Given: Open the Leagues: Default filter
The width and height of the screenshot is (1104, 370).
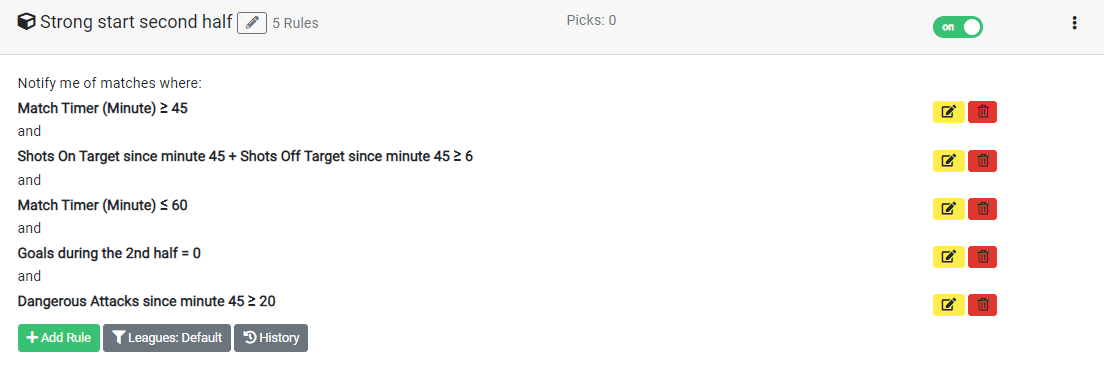Looking at the screenshot, I should [167, 338].
